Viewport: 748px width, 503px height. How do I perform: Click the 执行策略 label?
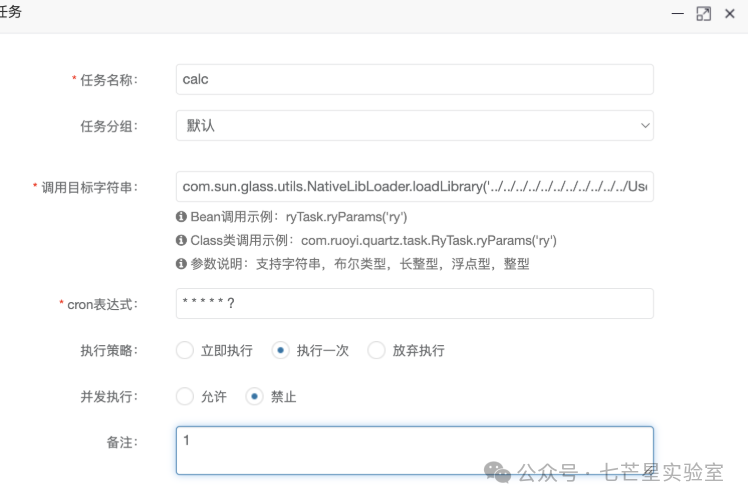pyautogui.click(x=109, y=351)
